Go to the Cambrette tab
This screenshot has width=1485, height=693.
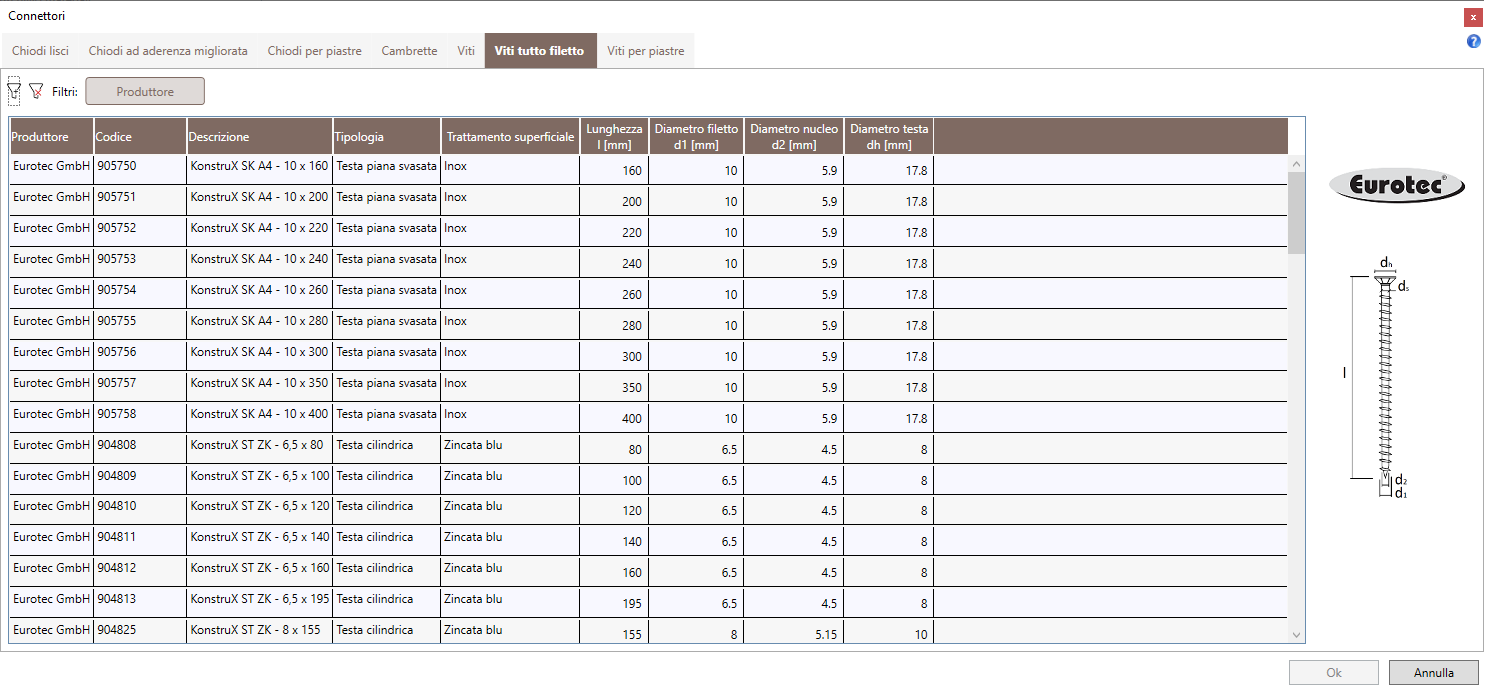tap(409, 50)
